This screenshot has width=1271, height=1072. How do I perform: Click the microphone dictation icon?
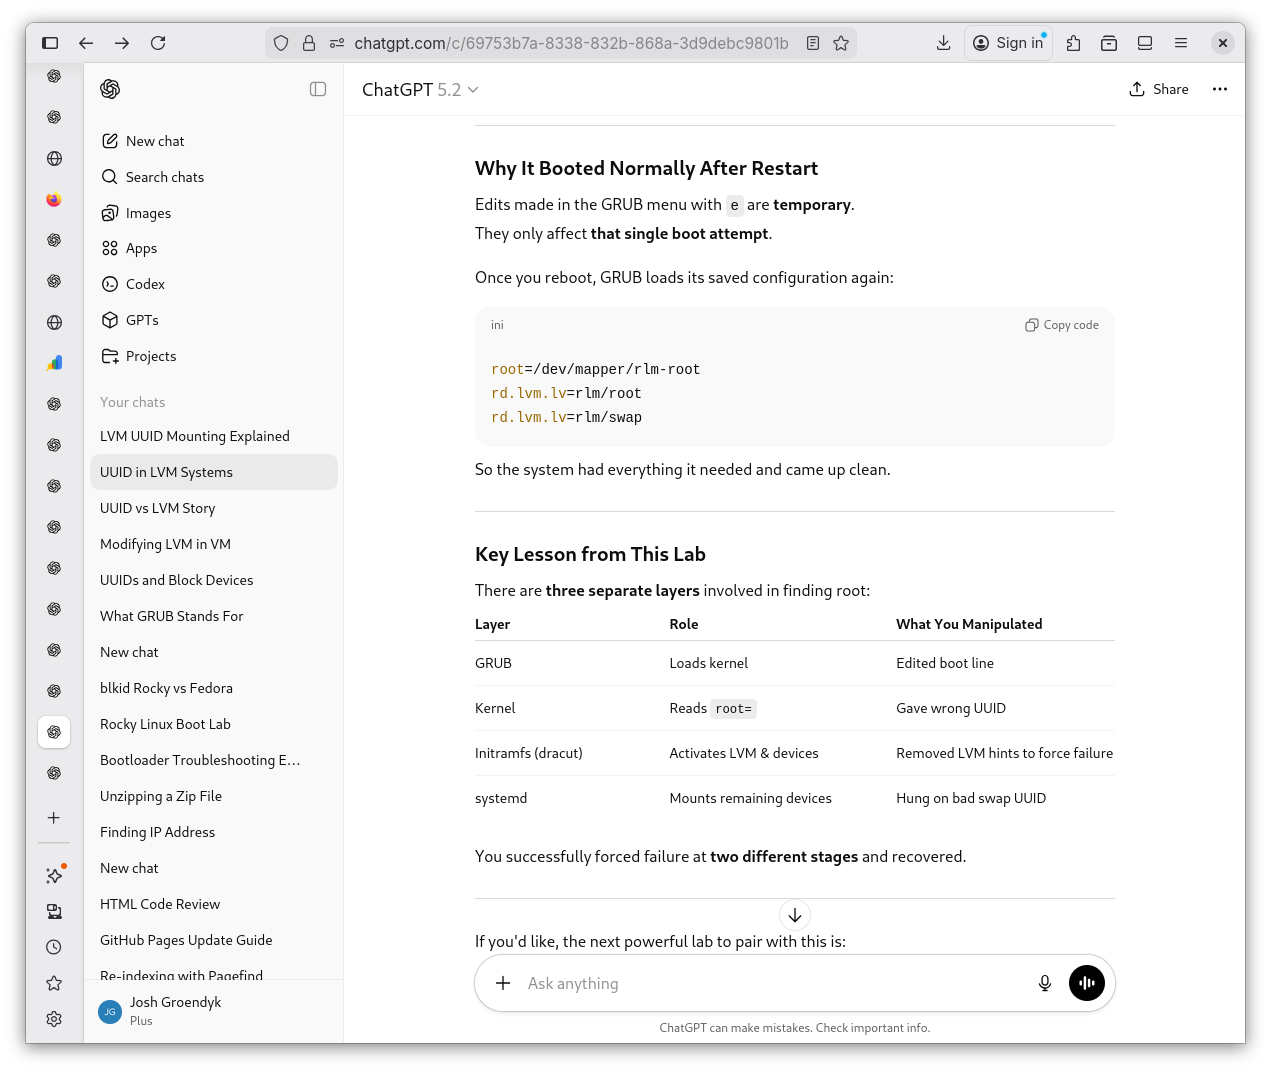pyautogui.click(x=1044, y=983)
